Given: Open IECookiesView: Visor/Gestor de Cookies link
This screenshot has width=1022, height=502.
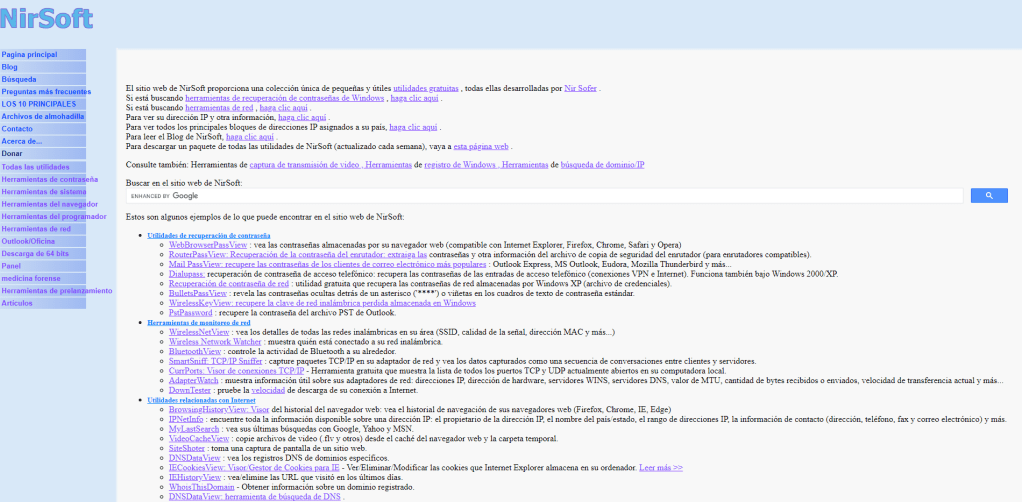Looking at the screenshot, I should pos(254,467).
